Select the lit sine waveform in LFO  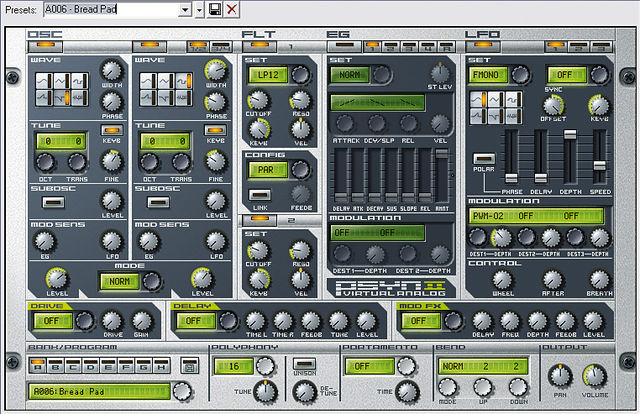click(x=478, y=99)
